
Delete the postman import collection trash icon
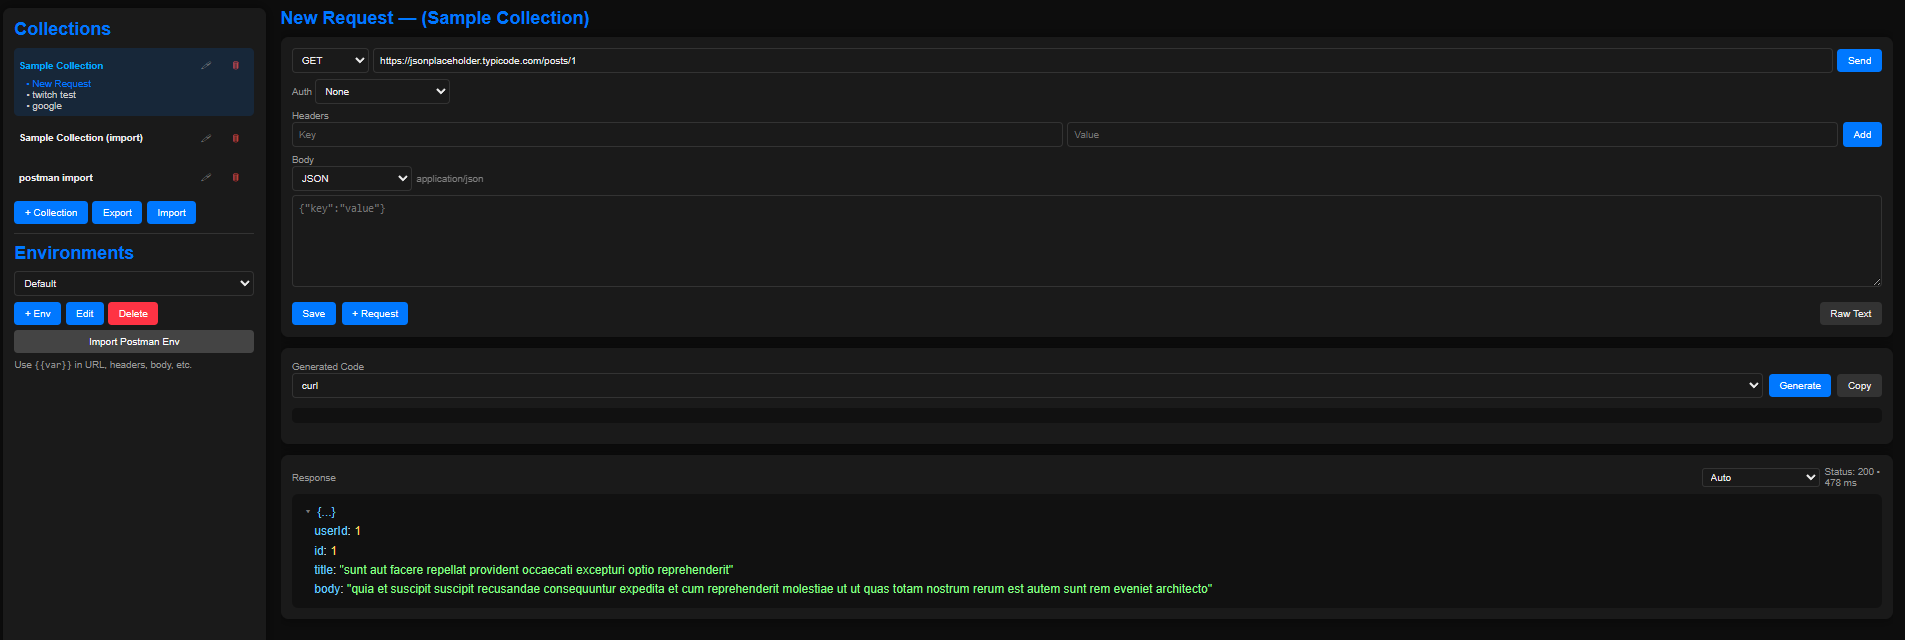click(x=236, y=177)
